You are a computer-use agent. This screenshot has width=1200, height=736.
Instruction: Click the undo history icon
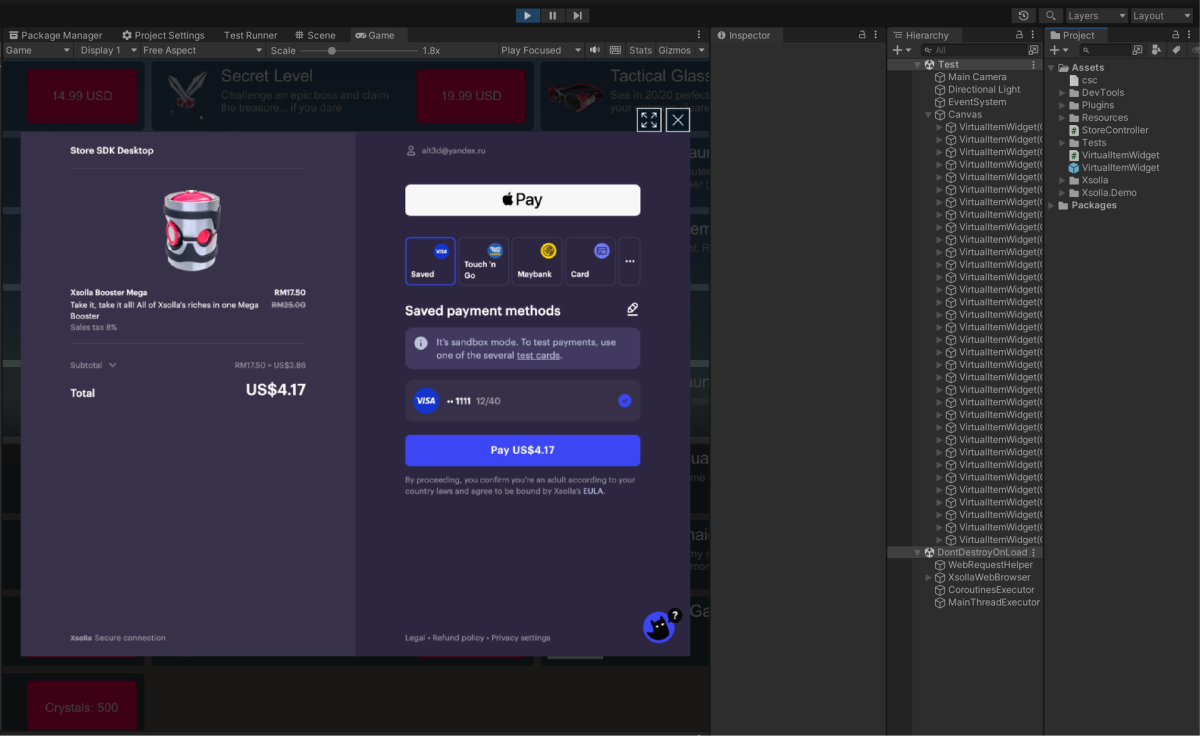point(1023,16)
